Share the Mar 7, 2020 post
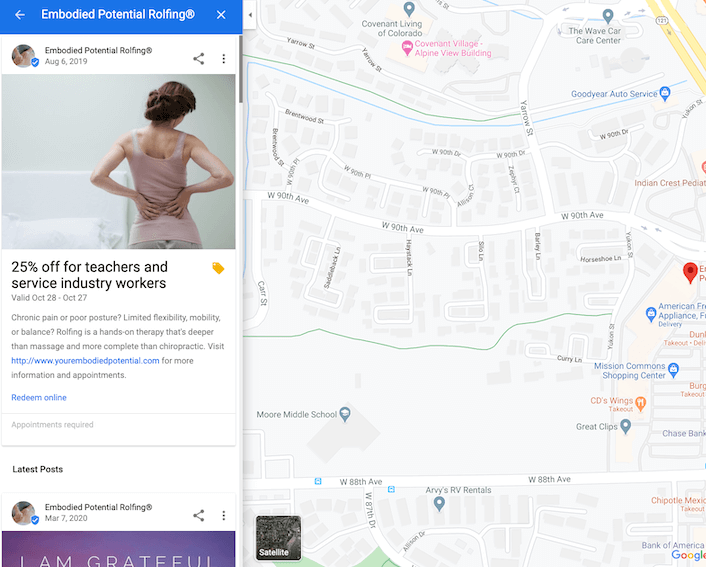This screenshot has height=567, width=706. (x=199, y=515)
